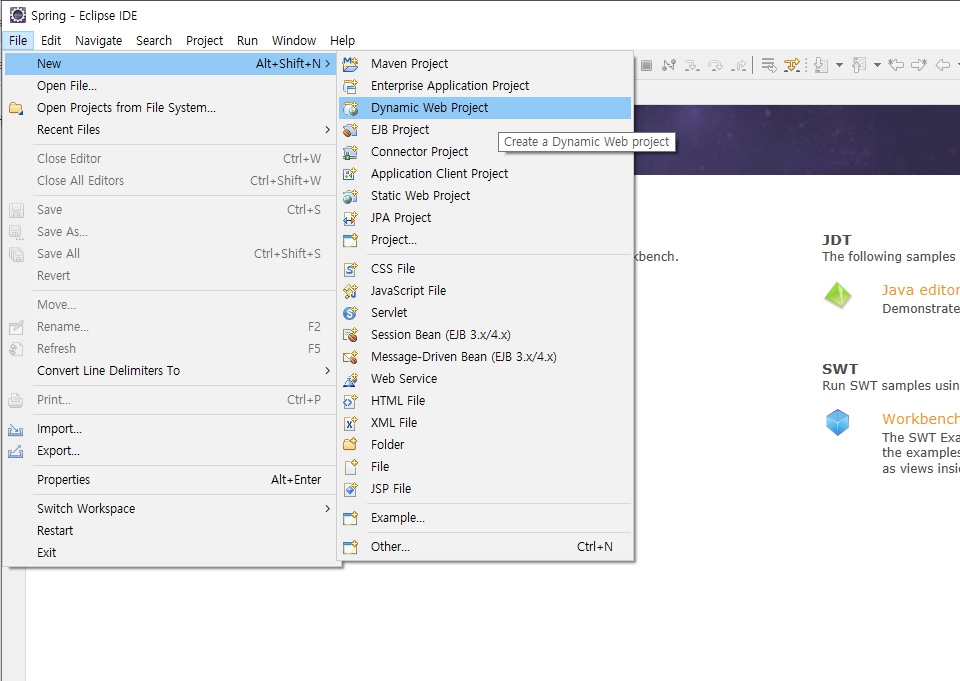Click the Step Over toolbar icon
This screenshot has height=681, width=960.
716,65
